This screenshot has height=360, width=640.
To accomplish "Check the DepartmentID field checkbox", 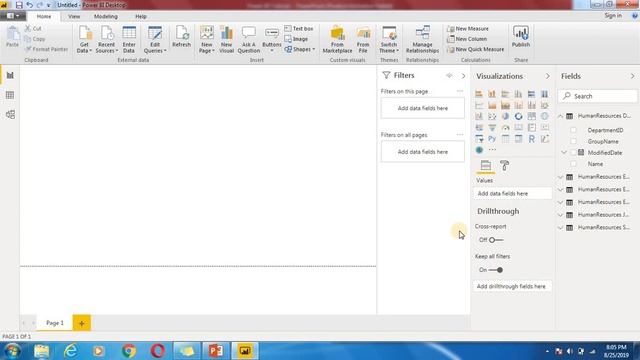I will click(x=573, y=130).
